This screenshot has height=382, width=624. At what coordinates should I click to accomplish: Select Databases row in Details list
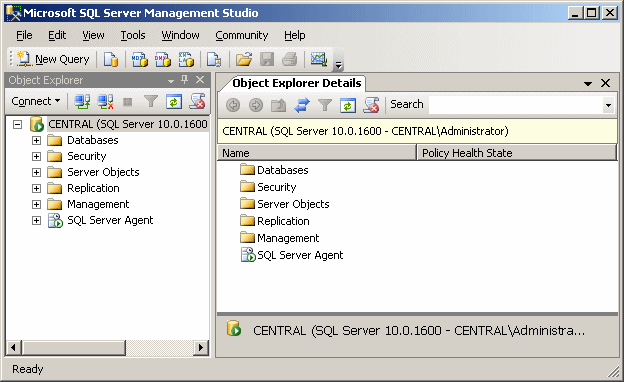click(283, 170)
